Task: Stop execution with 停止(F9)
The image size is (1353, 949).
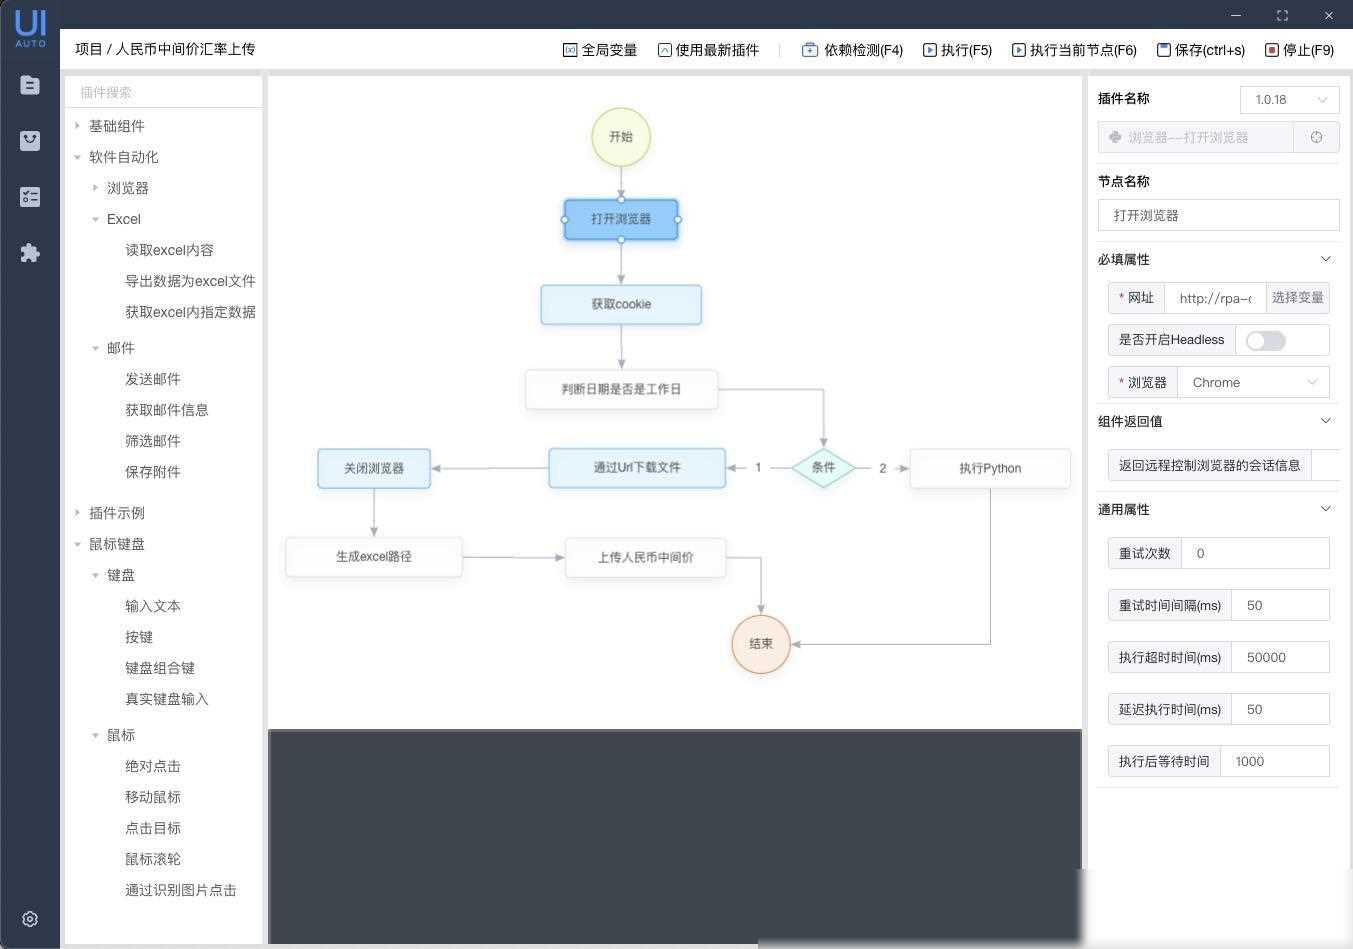Action: (x=1308, y=50)
